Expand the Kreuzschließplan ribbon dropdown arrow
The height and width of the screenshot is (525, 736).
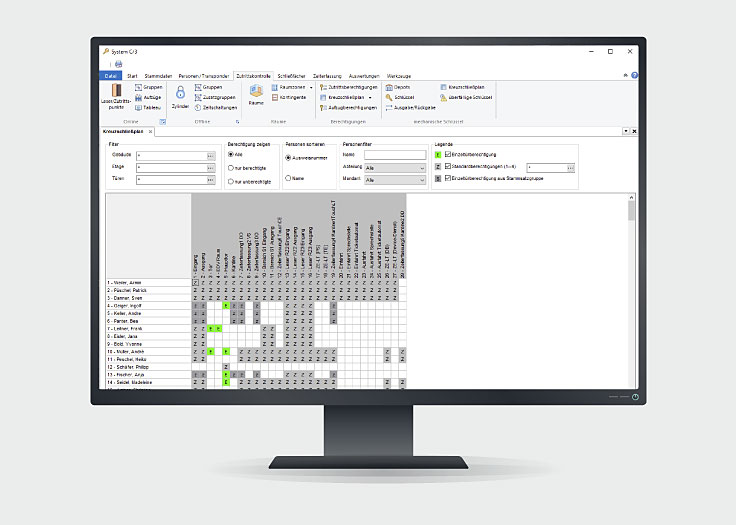pos(370,98)
